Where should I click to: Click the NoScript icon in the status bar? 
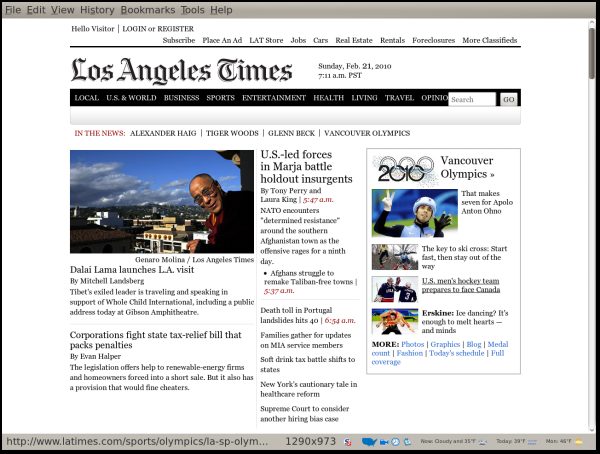pos(347,442)
